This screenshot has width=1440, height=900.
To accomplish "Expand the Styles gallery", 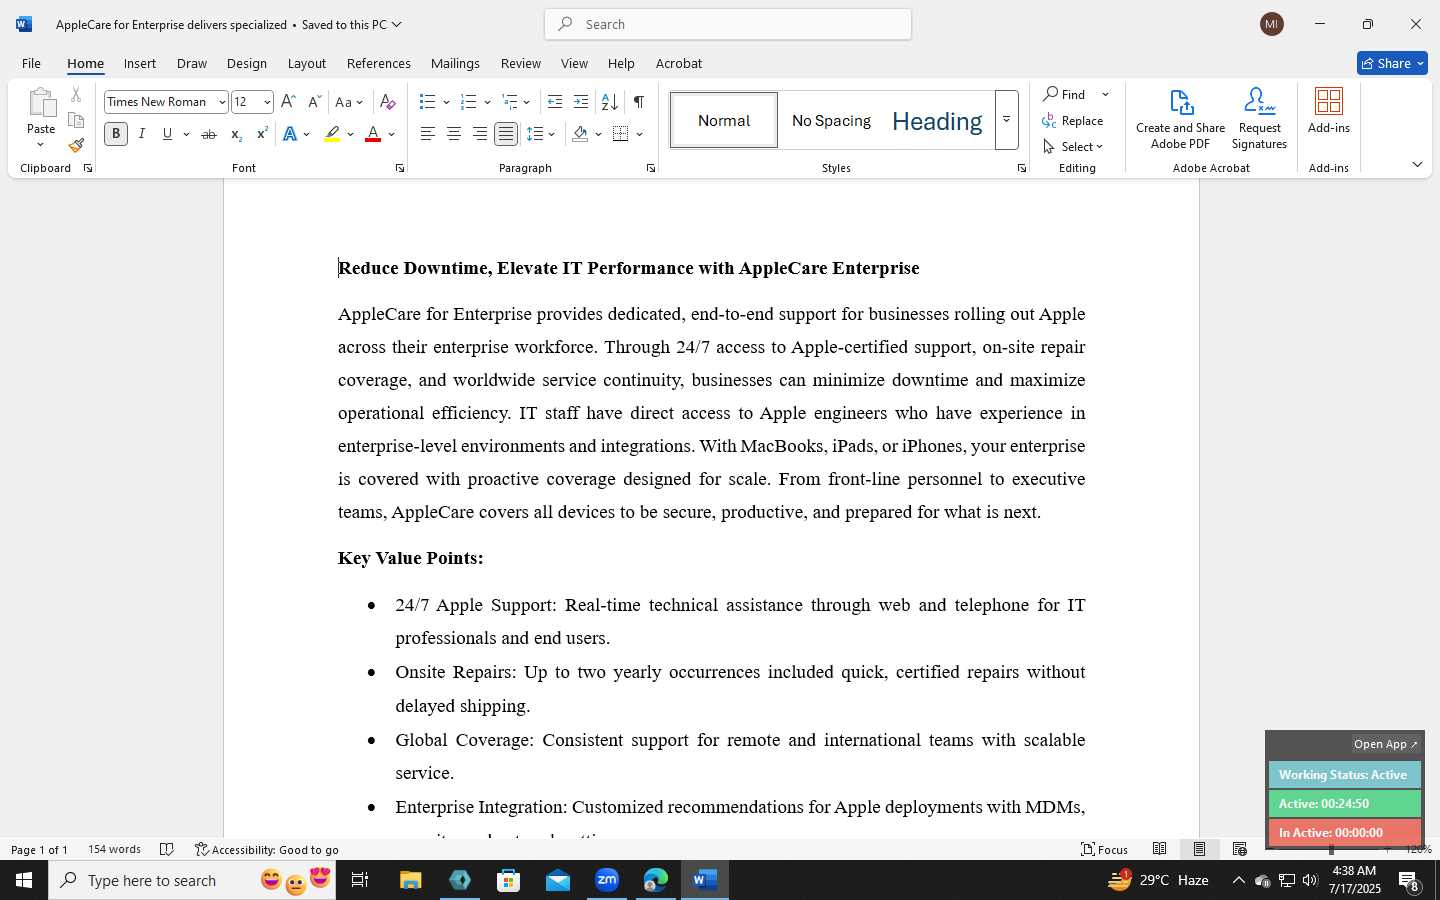I will pyautogui.click(x=1006, y=120).
